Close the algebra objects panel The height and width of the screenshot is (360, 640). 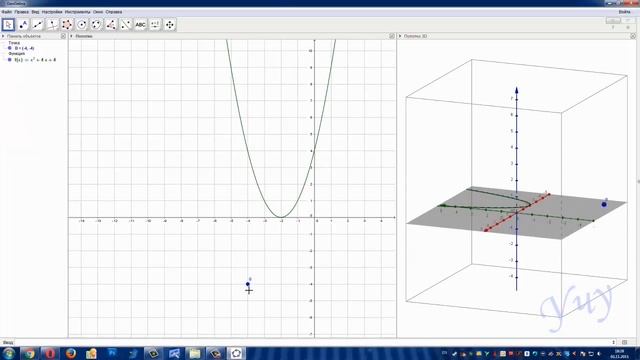pyautogui.click(x=63, y=36)
